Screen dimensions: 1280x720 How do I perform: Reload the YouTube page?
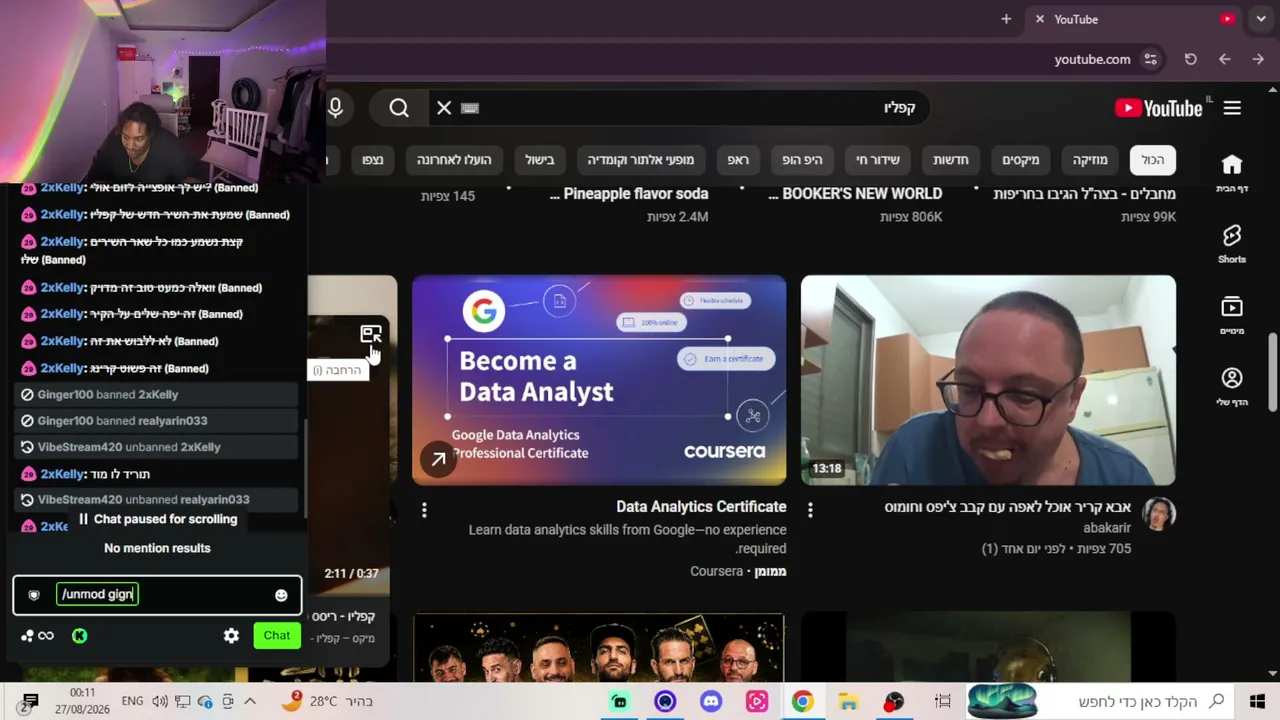click(x=1190, y=59)
